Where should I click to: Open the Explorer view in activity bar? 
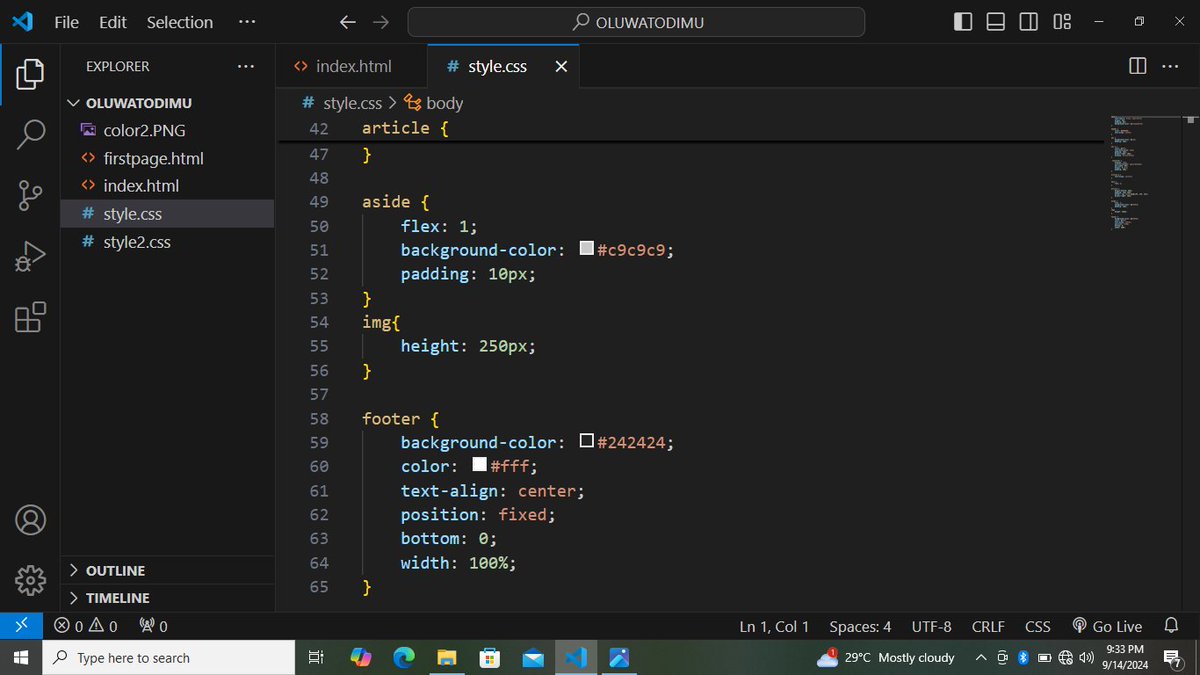[x=30, y=73]
